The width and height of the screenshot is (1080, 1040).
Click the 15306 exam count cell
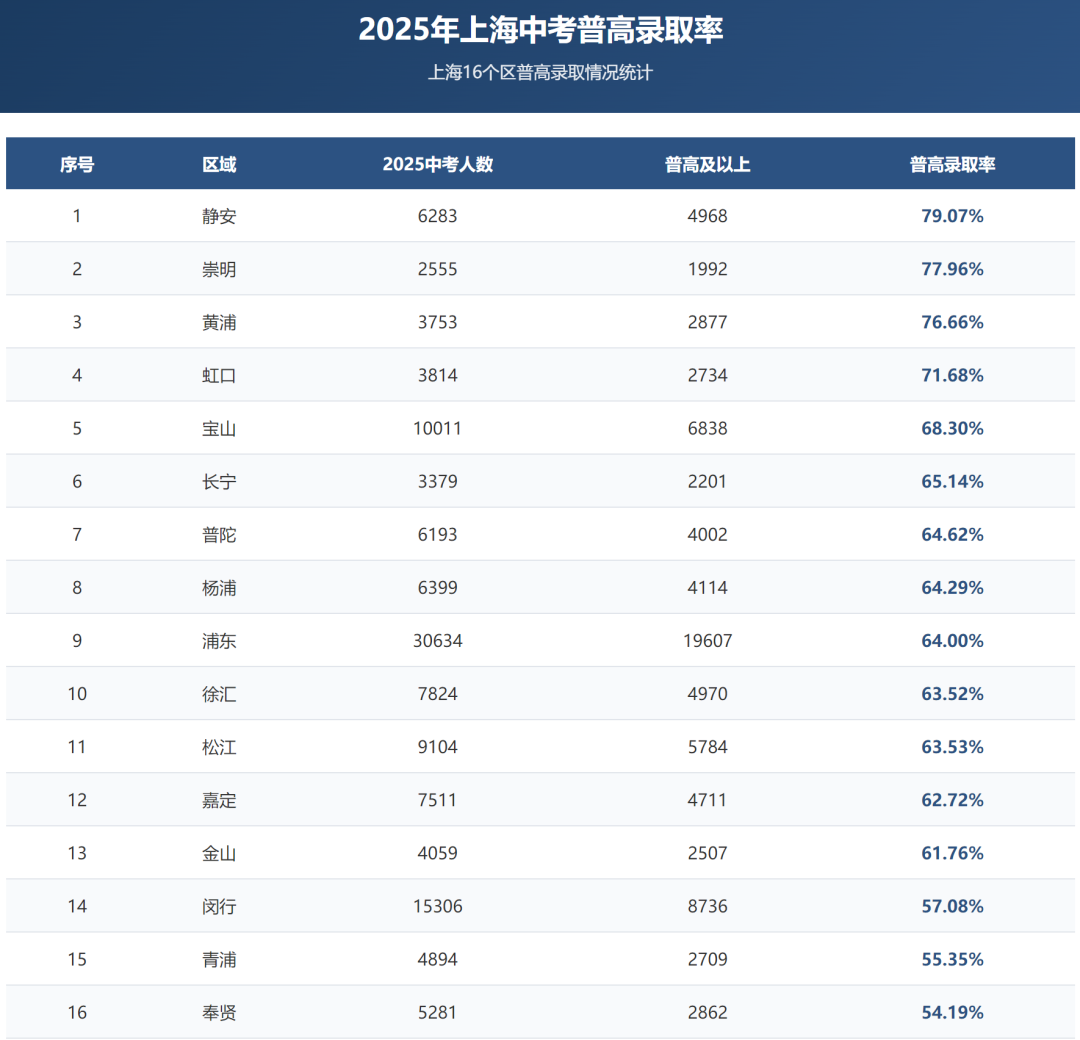(x=437, y=907)
